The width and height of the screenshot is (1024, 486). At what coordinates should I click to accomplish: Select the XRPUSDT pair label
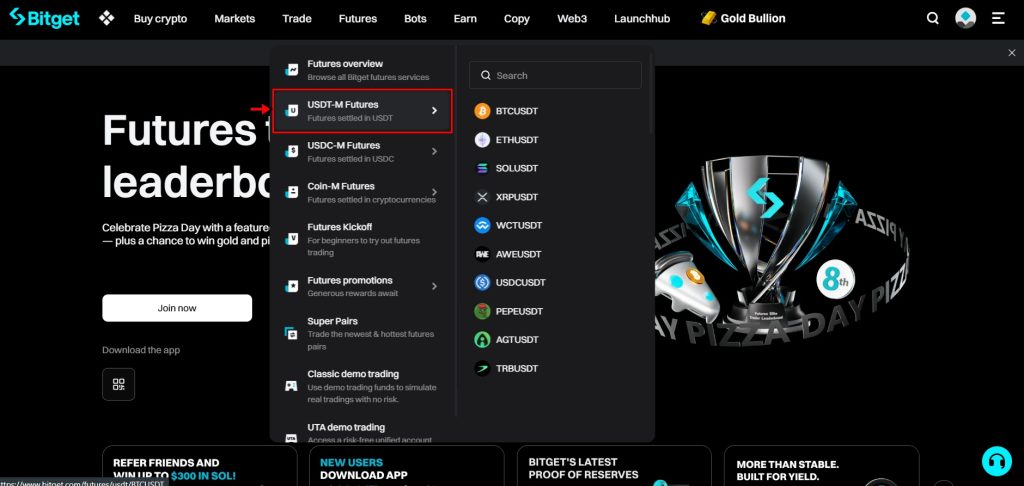pos(517,197)
